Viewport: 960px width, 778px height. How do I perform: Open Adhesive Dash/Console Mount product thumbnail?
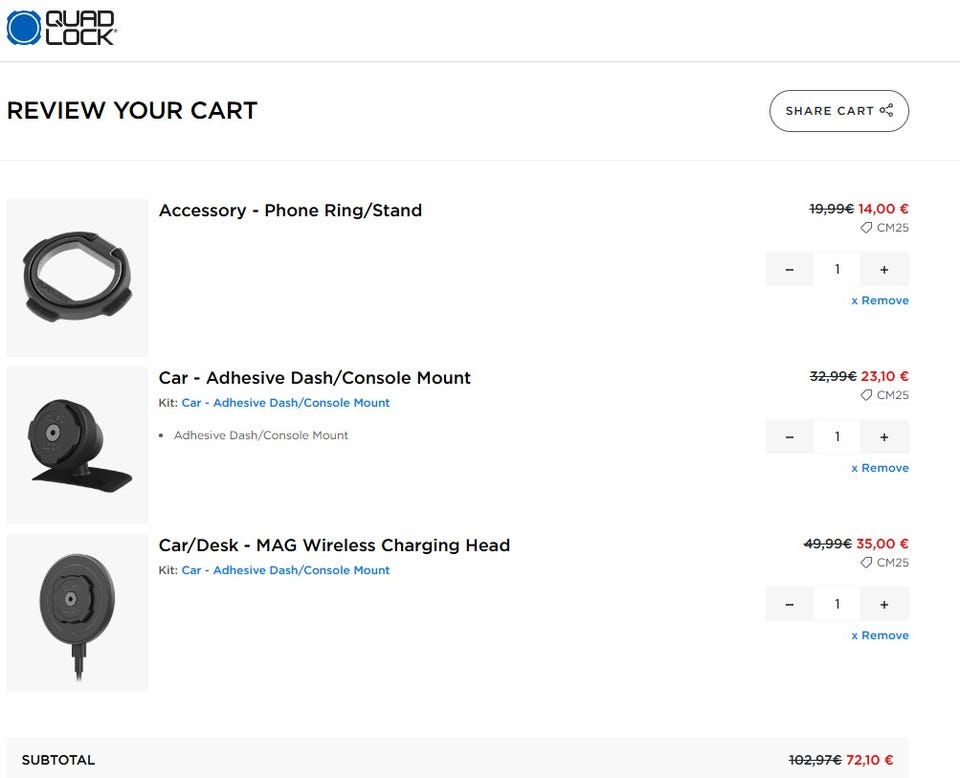pyautogui.click(x=77, y=445)
